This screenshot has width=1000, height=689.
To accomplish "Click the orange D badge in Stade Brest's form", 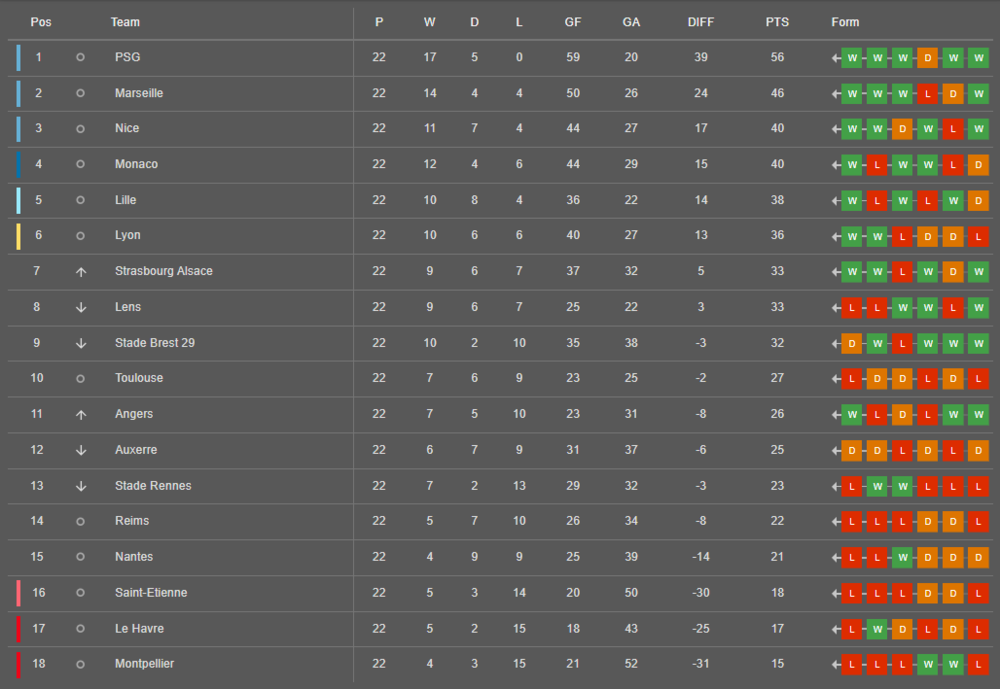I will pyautogui.click(x=852, y=343).
